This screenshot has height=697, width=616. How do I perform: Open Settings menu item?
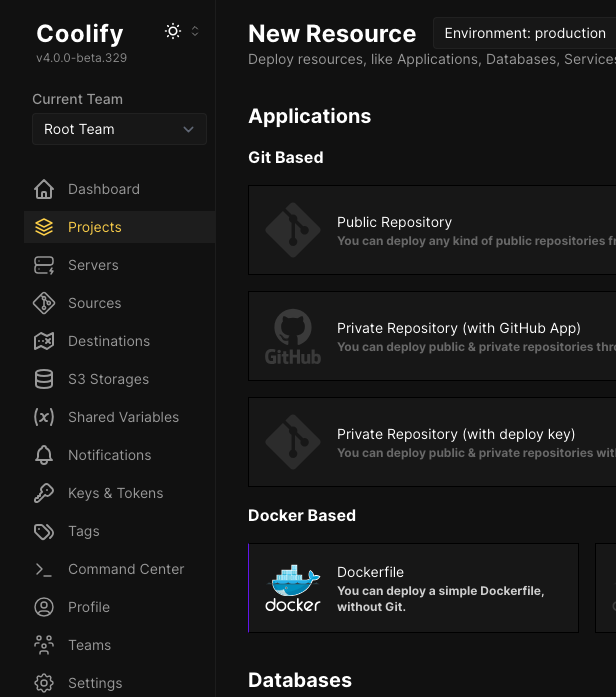pyautogui.click(x=120, y=683)
